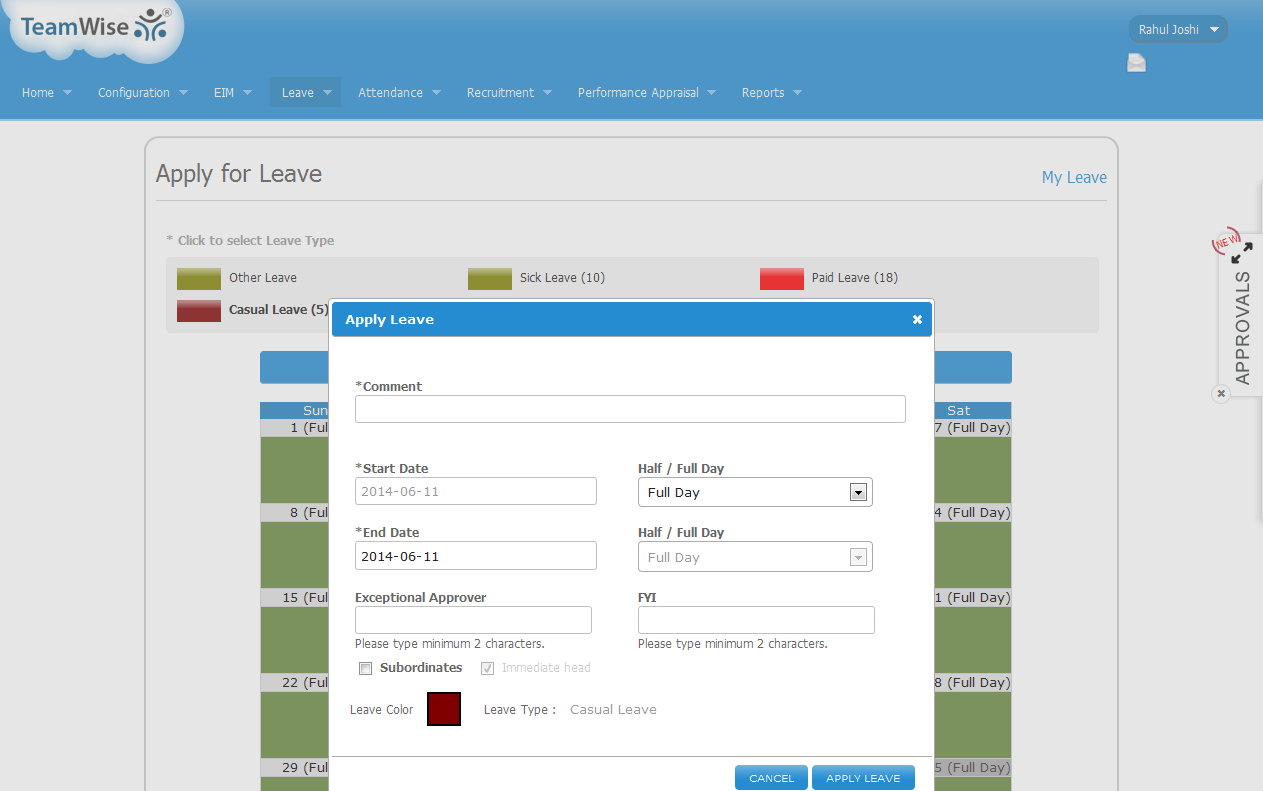Image resolution: width=1263 pixels, height=791 pixels.
Task: Click into the Comment text field
Action: (630, 409)
